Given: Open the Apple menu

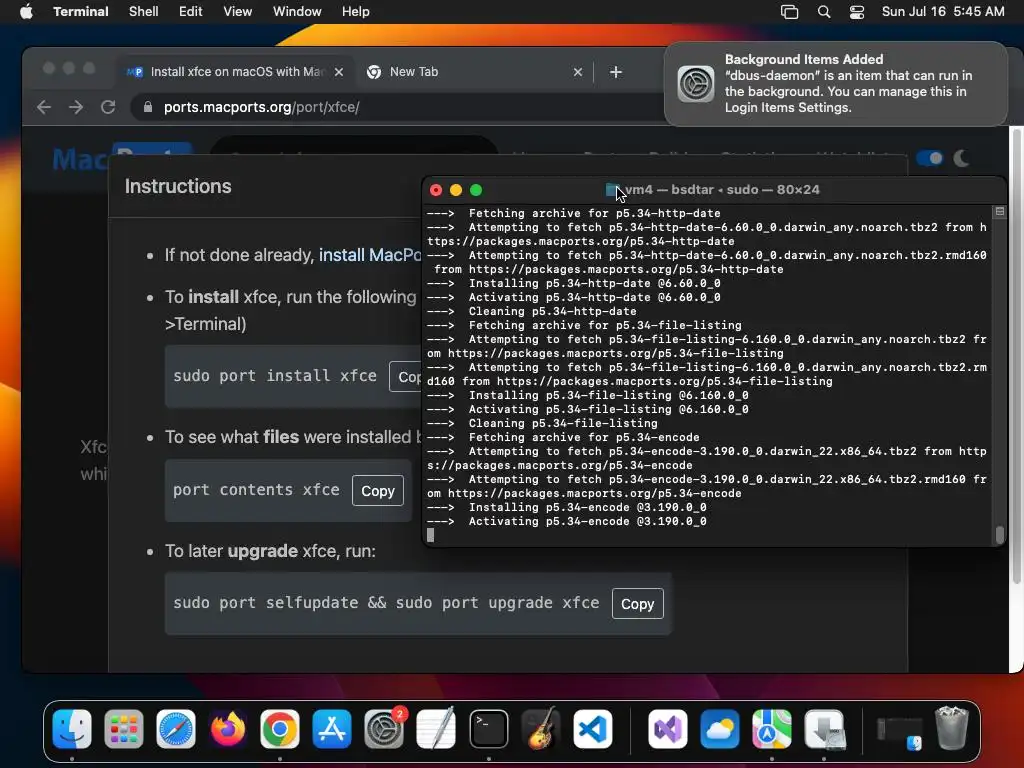Looking at the screenshot, I should (x=26, y=11).
